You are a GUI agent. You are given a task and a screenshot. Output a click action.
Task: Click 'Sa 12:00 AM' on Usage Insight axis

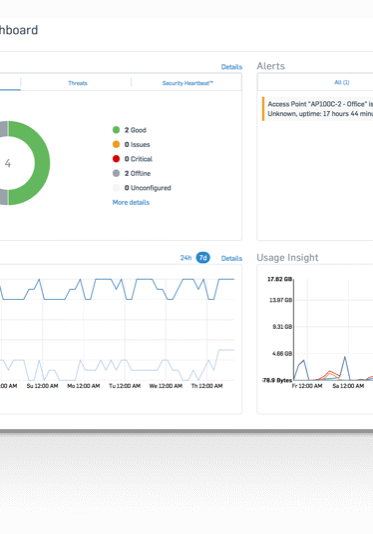coord(348,386)
